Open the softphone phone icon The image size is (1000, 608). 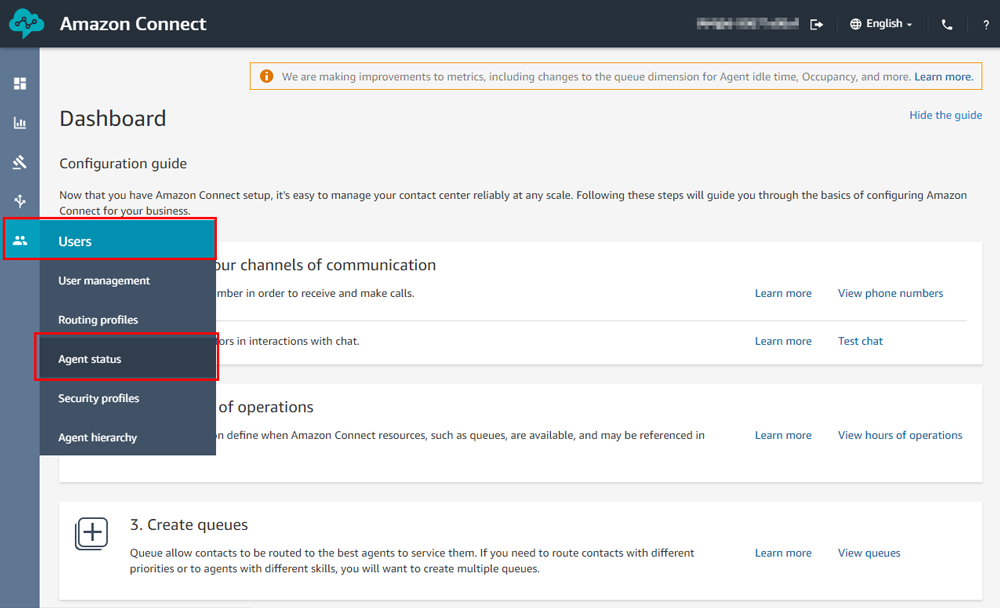947,25
